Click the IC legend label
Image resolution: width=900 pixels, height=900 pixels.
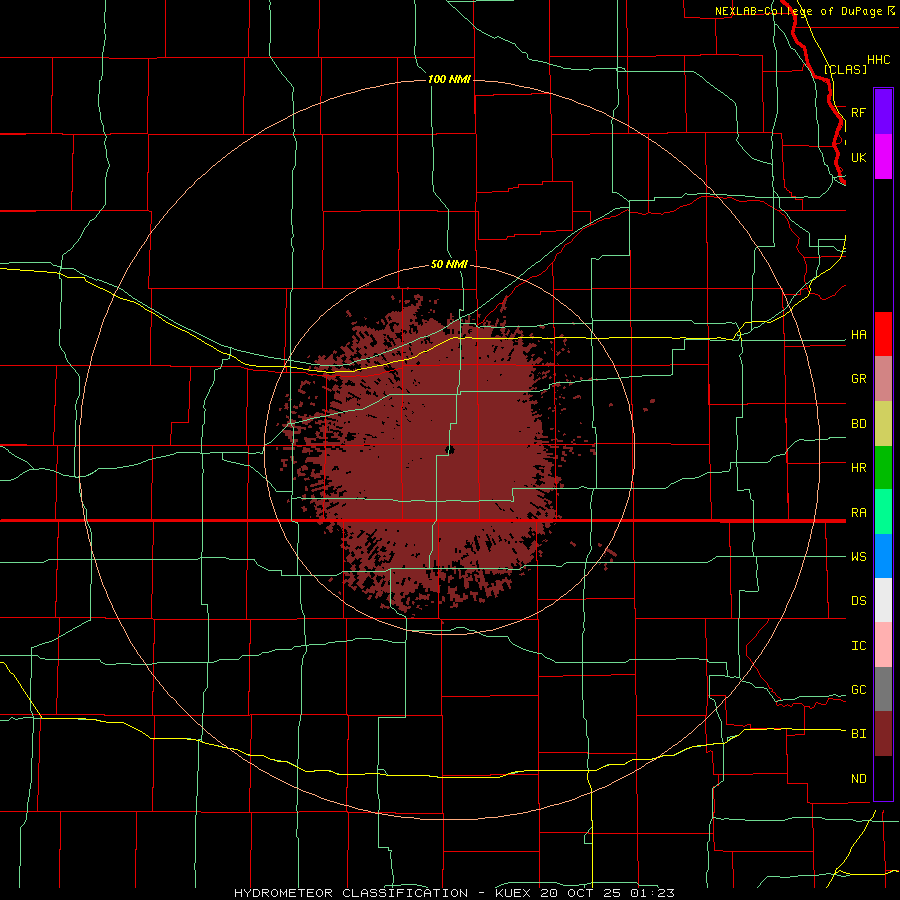click(x=858, y=646)
